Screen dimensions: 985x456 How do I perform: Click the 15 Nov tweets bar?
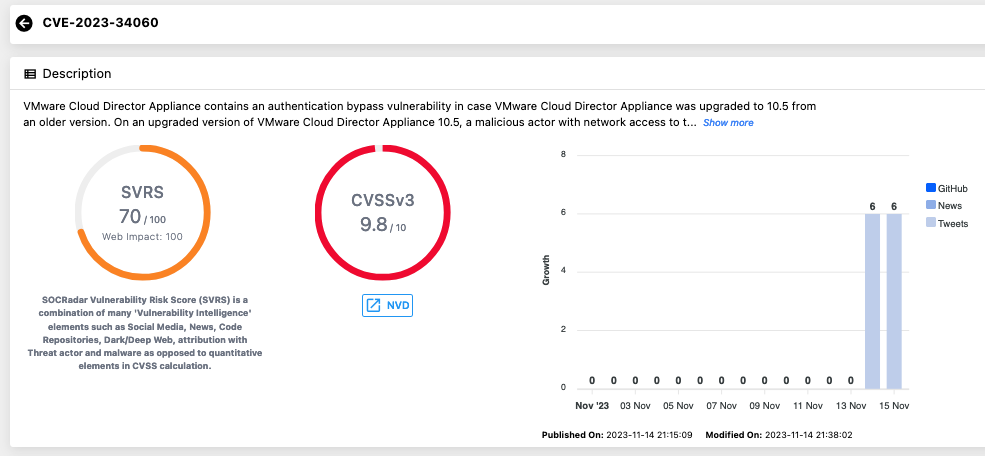pos(894,301)
